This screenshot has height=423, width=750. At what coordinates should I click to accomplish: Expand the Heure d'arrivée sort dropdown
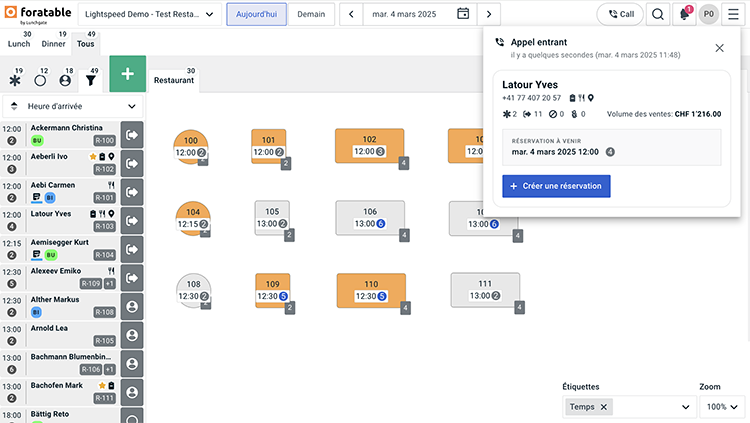pyautogui.click(x=72, y=106)
